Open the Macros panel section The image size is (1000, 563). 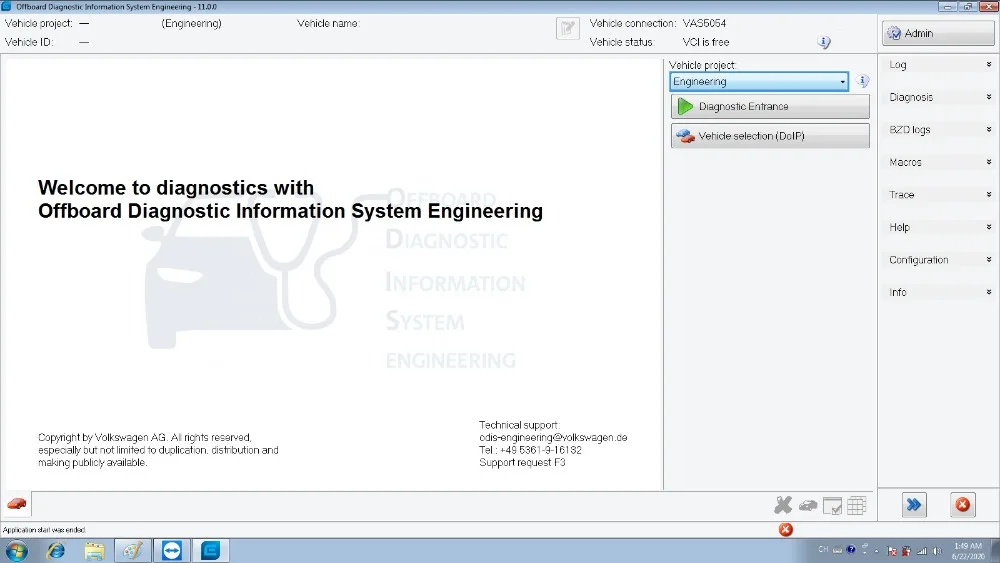[x=939, y=162]
